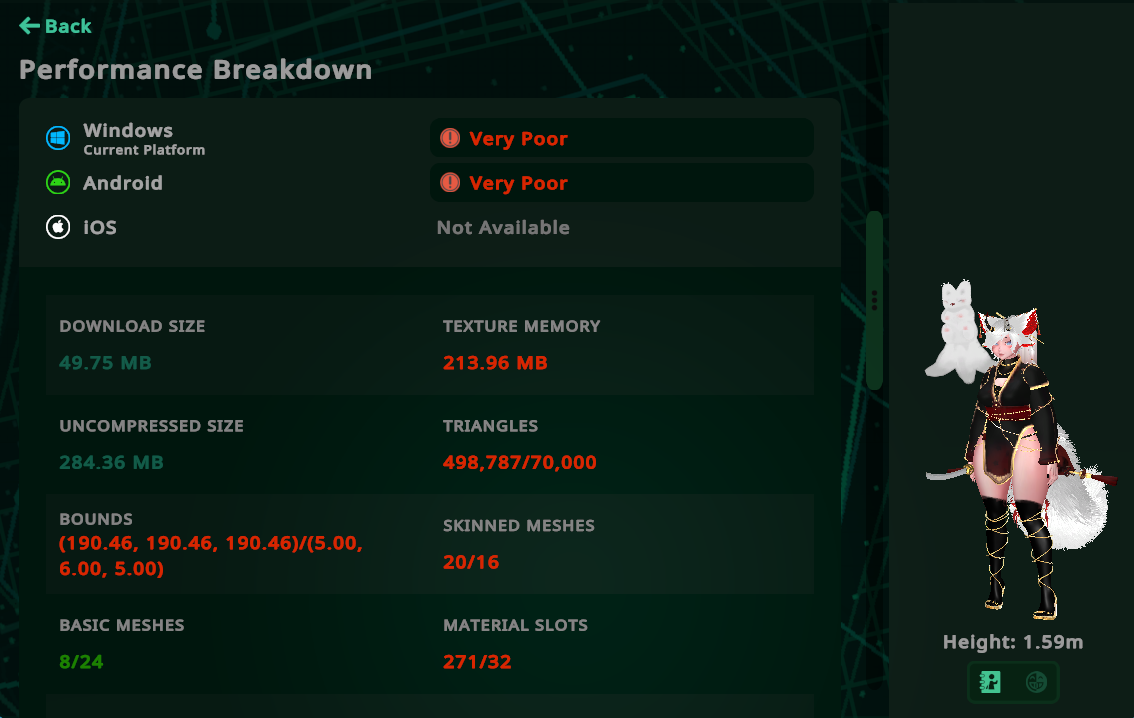Click the Windows platform icon
The image size is (1134, 718).
click(58, 139)
